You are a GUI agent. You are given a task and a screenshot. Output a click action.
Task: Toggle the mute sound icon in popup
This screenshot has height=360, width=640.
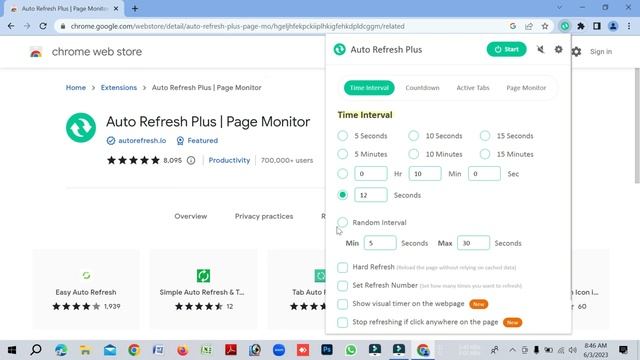pyautogui.click(x=540, y=49)
